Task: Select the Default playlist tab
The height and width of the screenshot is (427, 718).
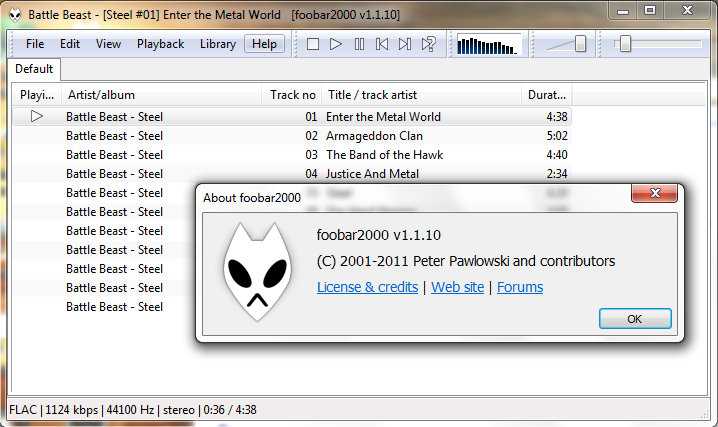Action: 34,69
